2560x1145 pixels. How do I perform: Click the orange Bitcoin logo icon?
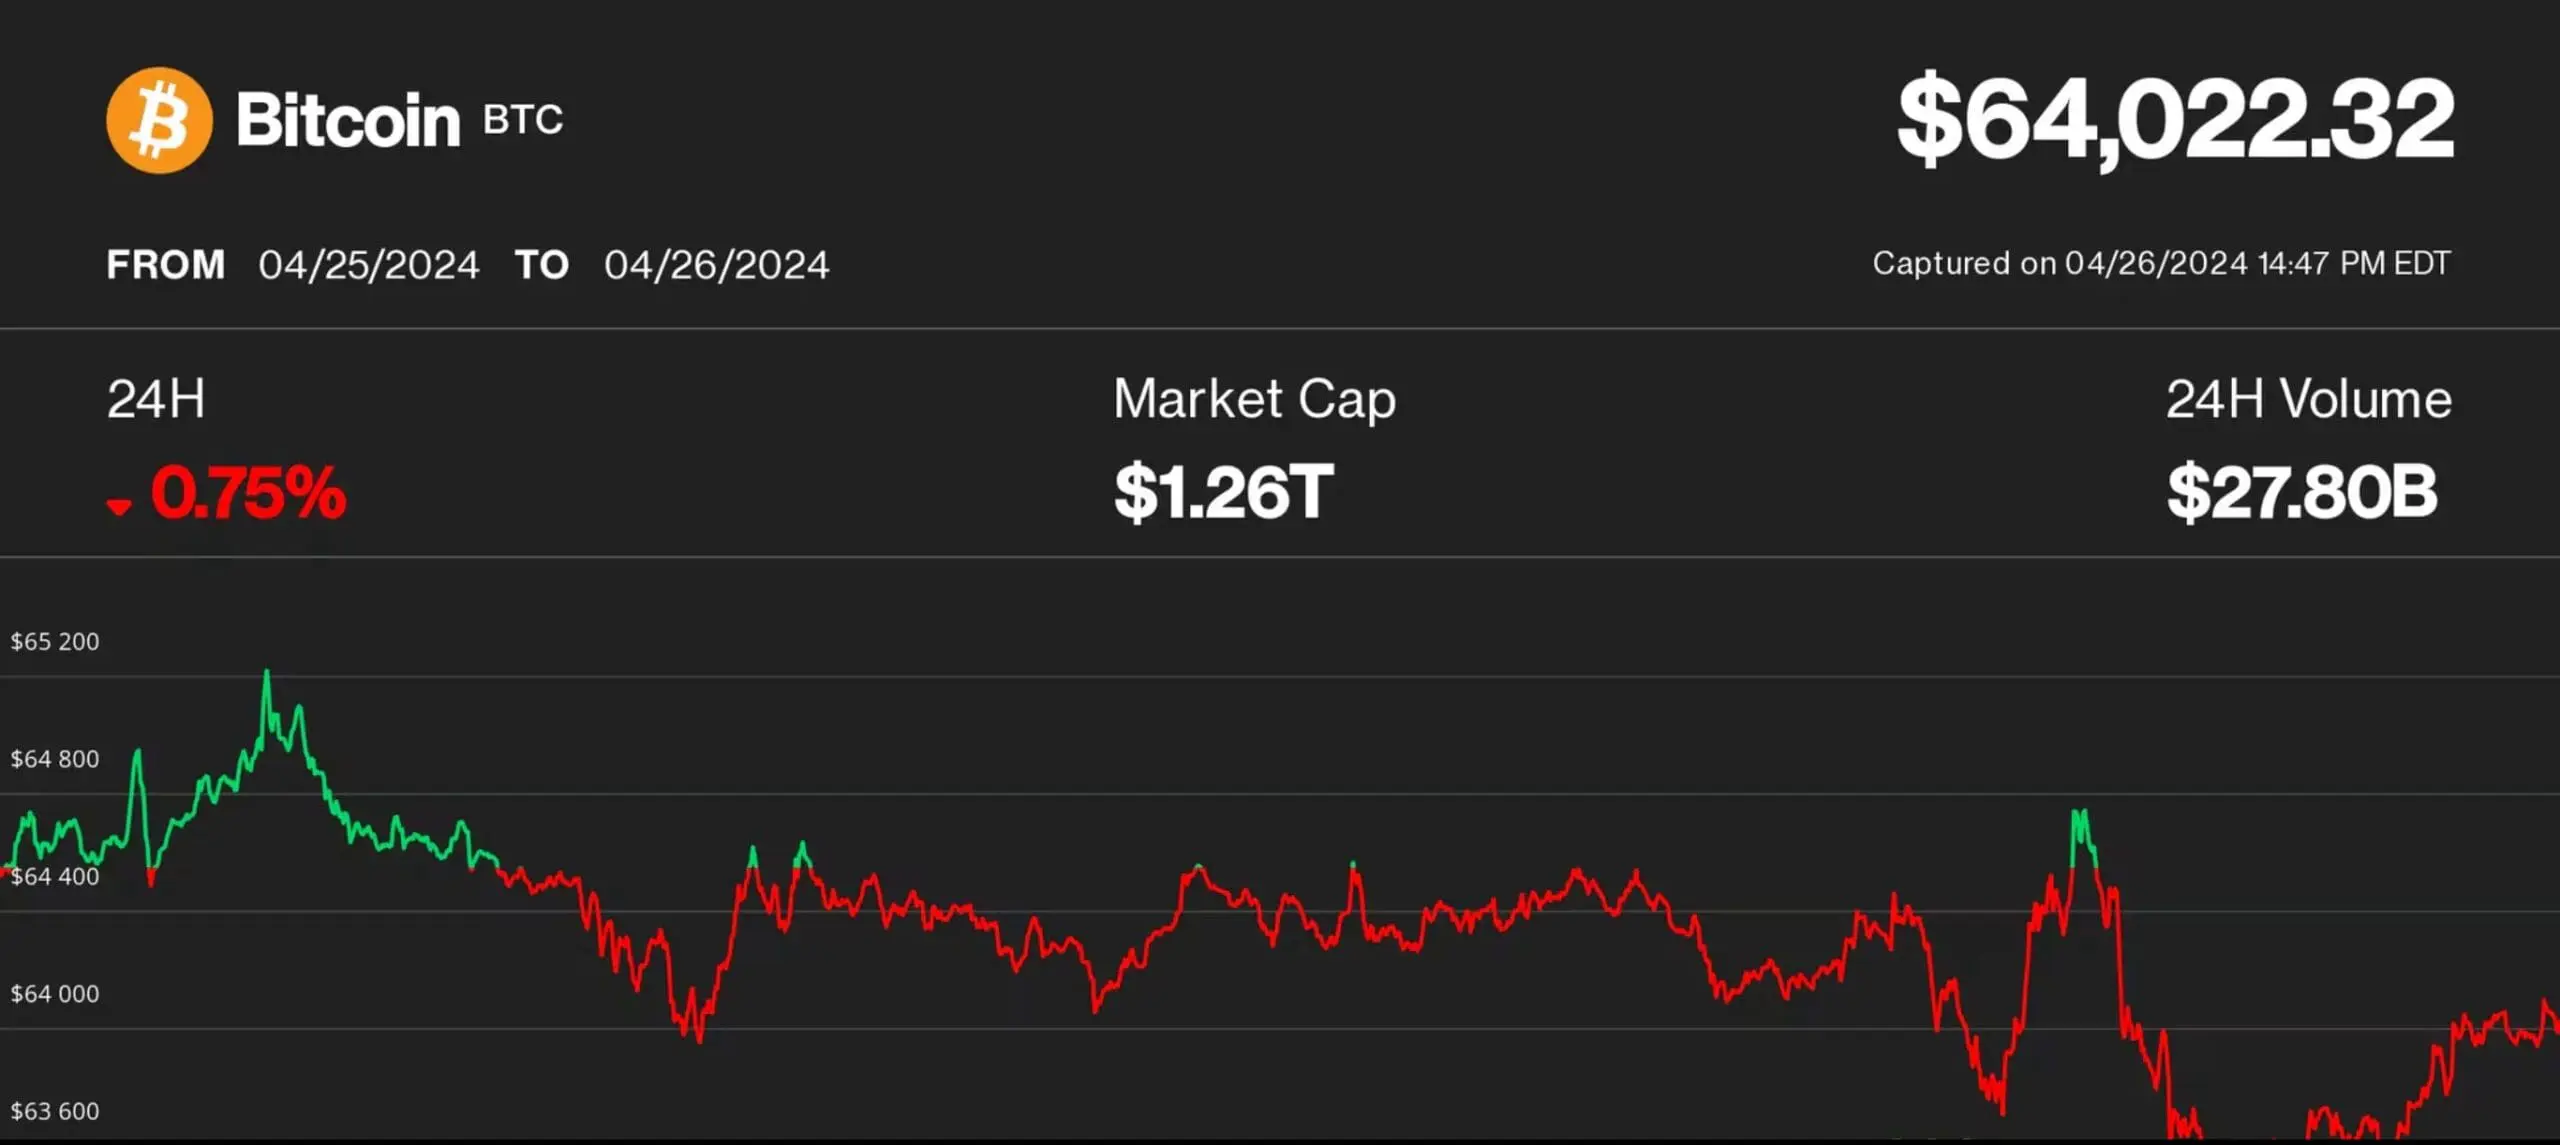coord(159,120)
